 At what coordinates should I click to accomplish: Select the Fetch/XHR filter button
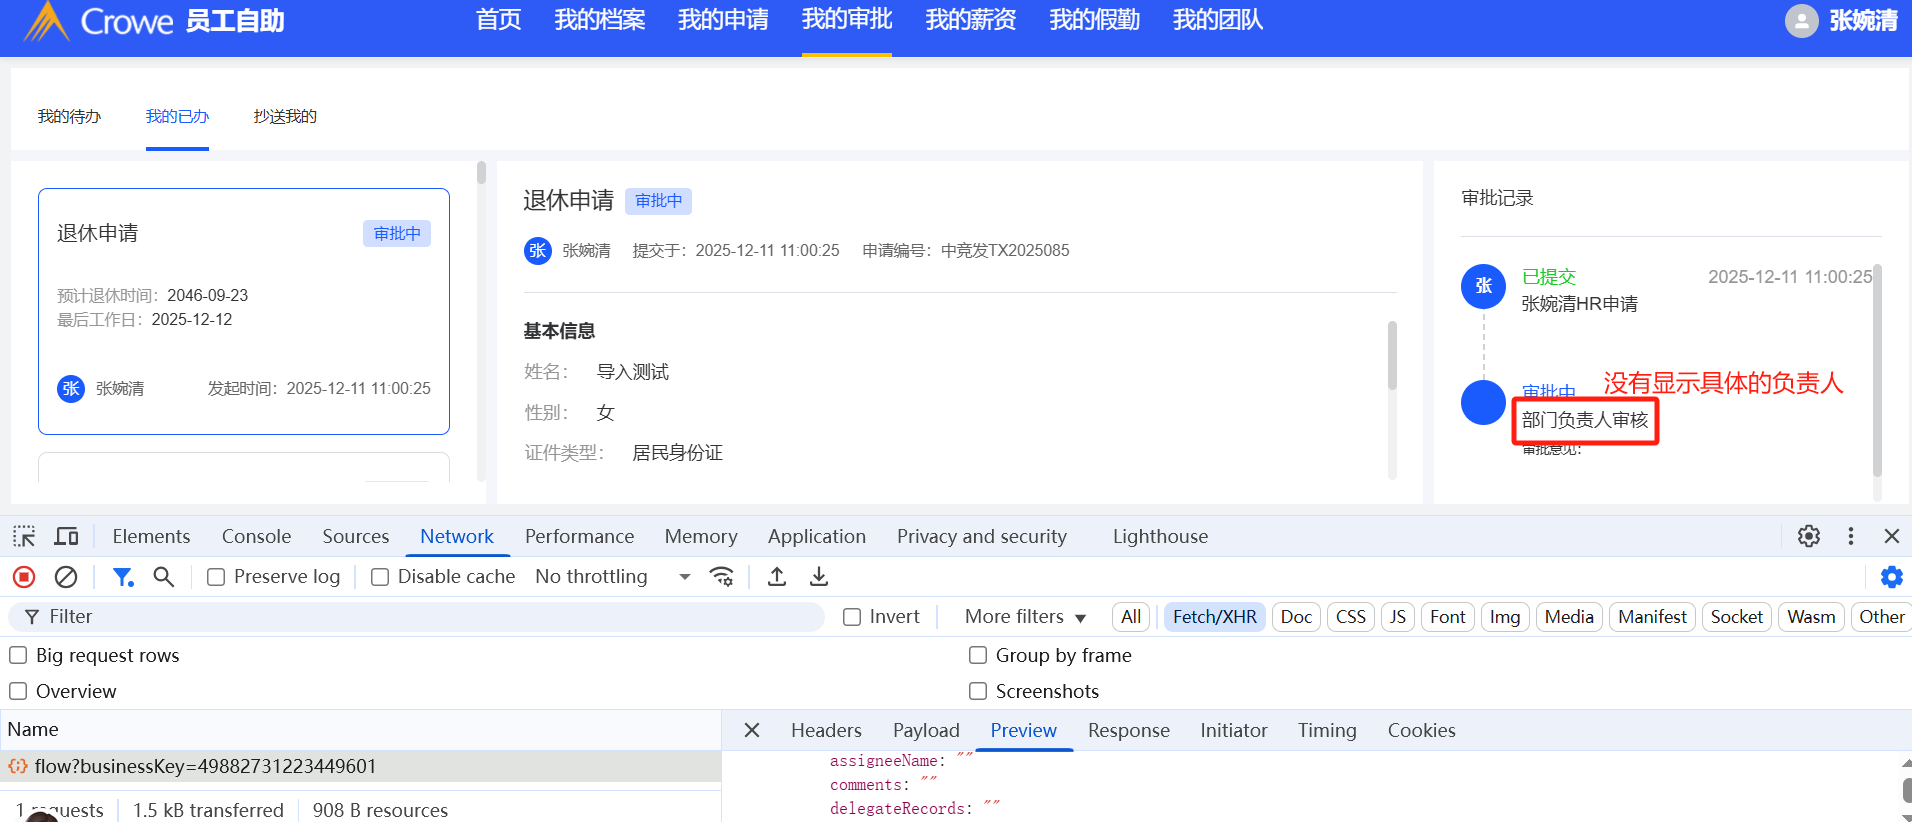coord(1214,617)
